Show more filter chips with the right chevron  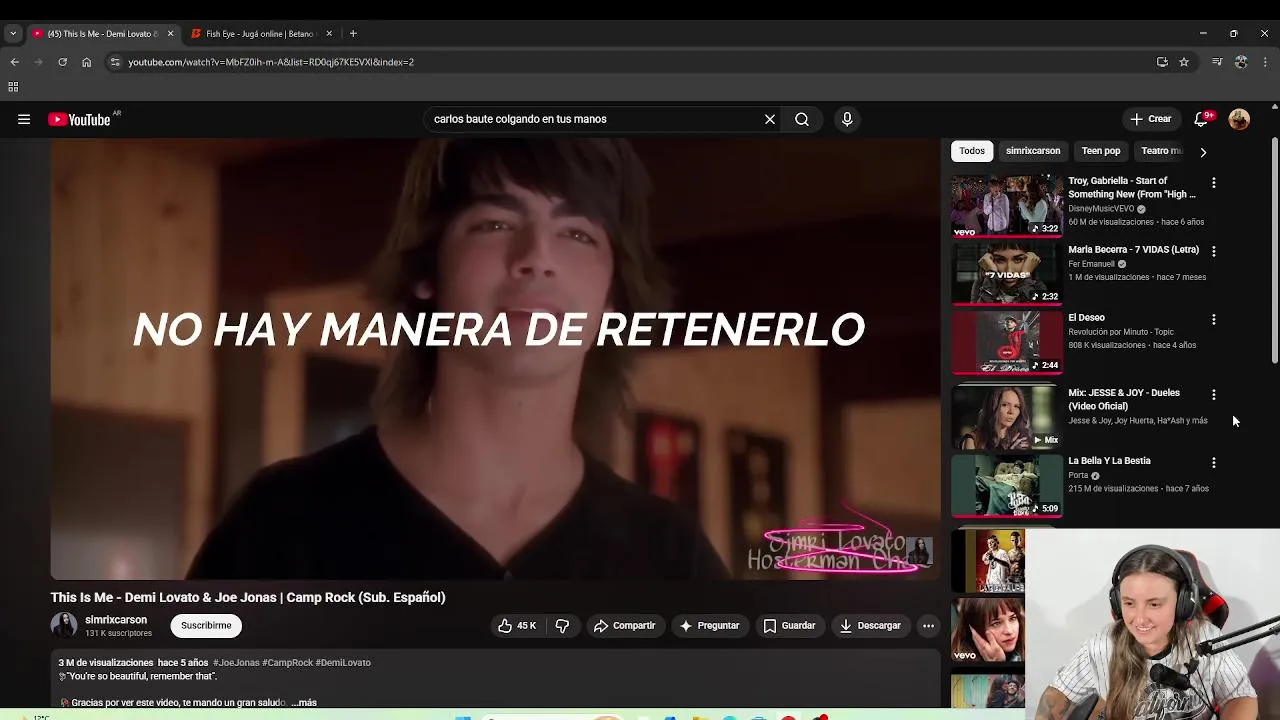pos(1203,152)
